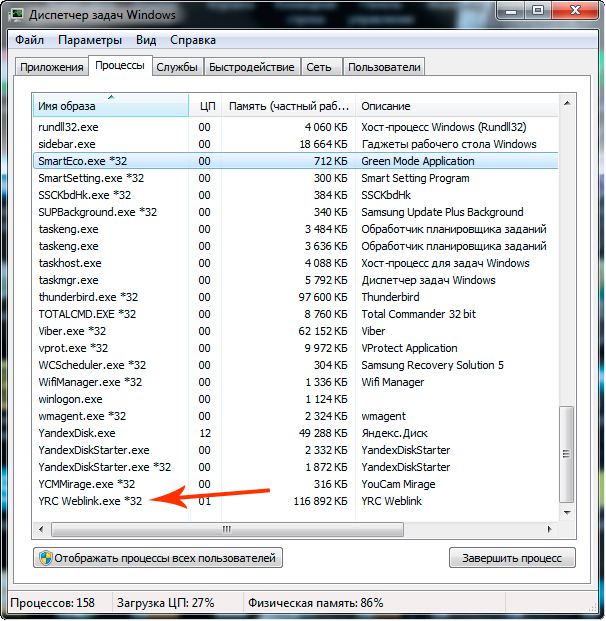Click horizontal scrollbar right arrow
Image resolution: width=606 pixels, height=621 pixels.
(x=549, y=529)
